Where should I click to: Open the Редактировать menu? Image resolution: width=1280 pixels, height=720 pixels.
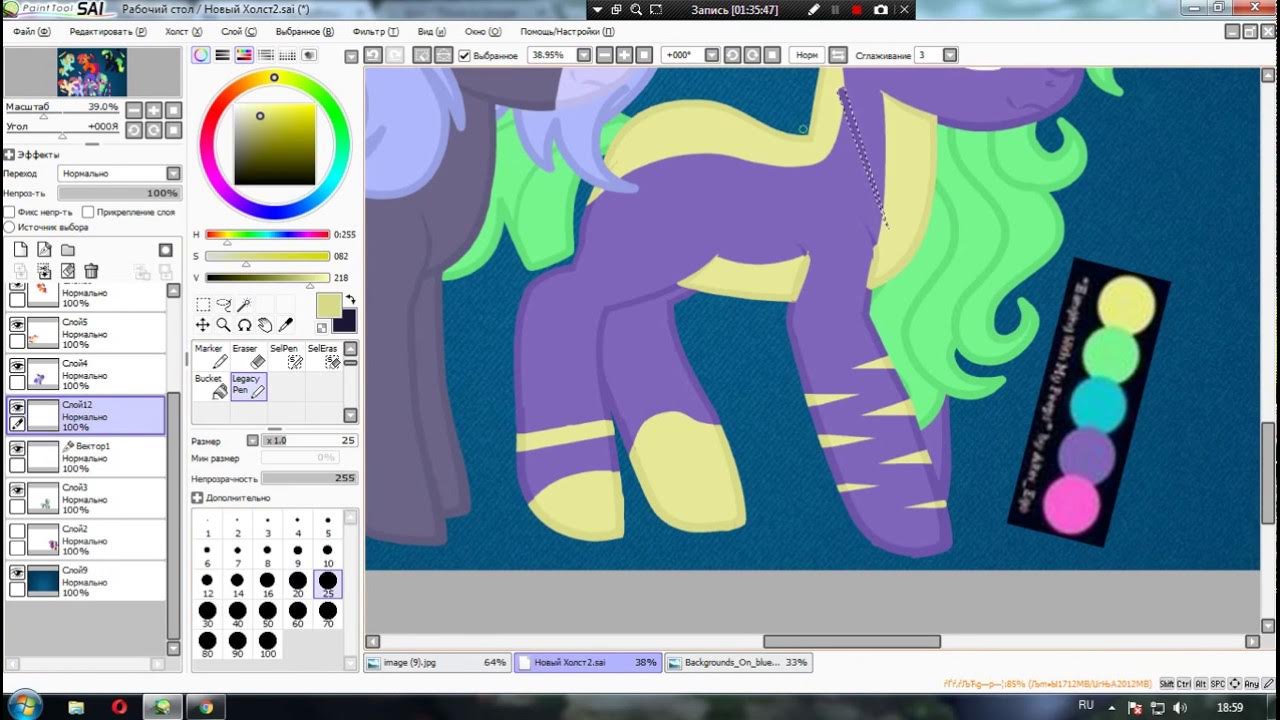coord(108,32)
